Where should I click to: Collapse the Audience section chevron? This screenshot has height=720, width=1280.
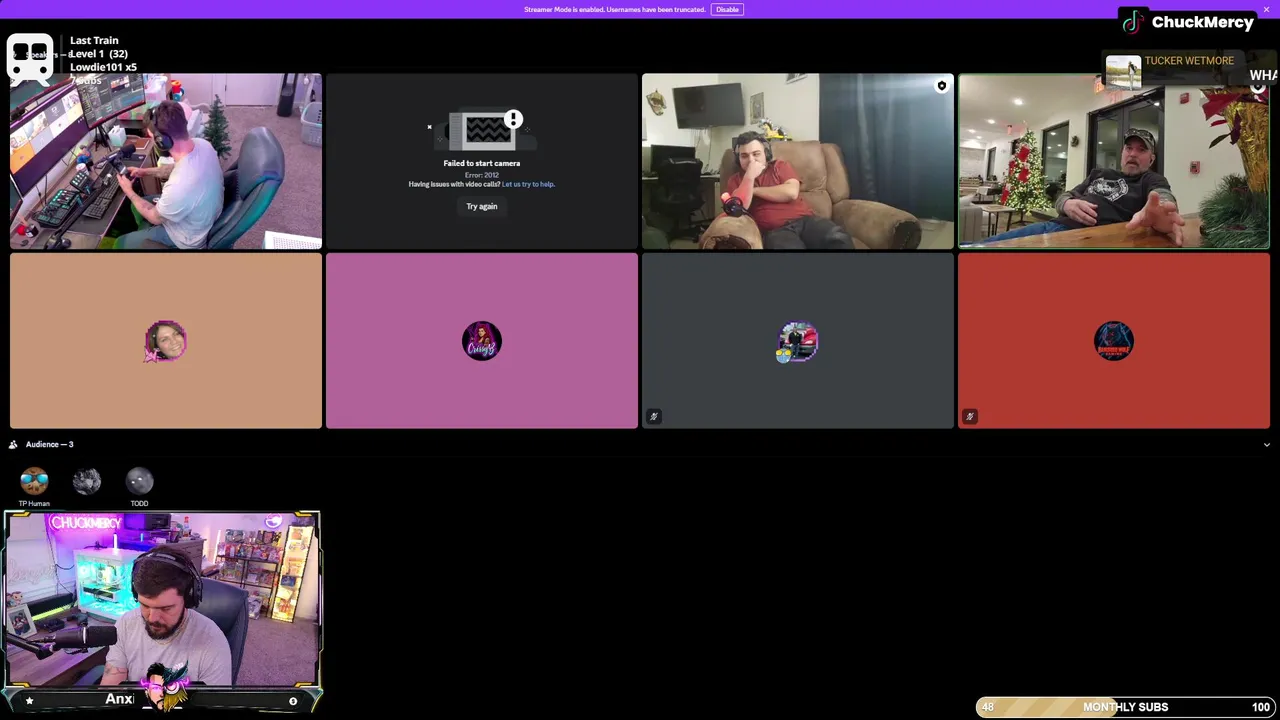(1266, 444)
